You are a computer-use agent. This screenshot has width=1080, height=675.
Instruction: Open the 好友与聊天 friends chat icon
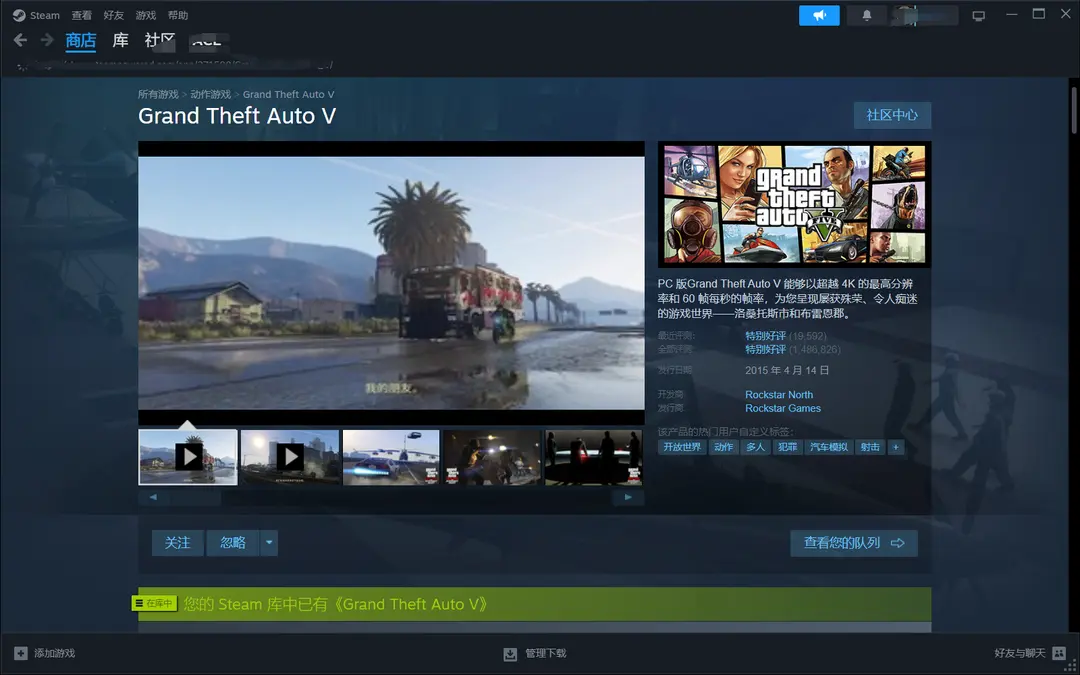pos(1059,653)
